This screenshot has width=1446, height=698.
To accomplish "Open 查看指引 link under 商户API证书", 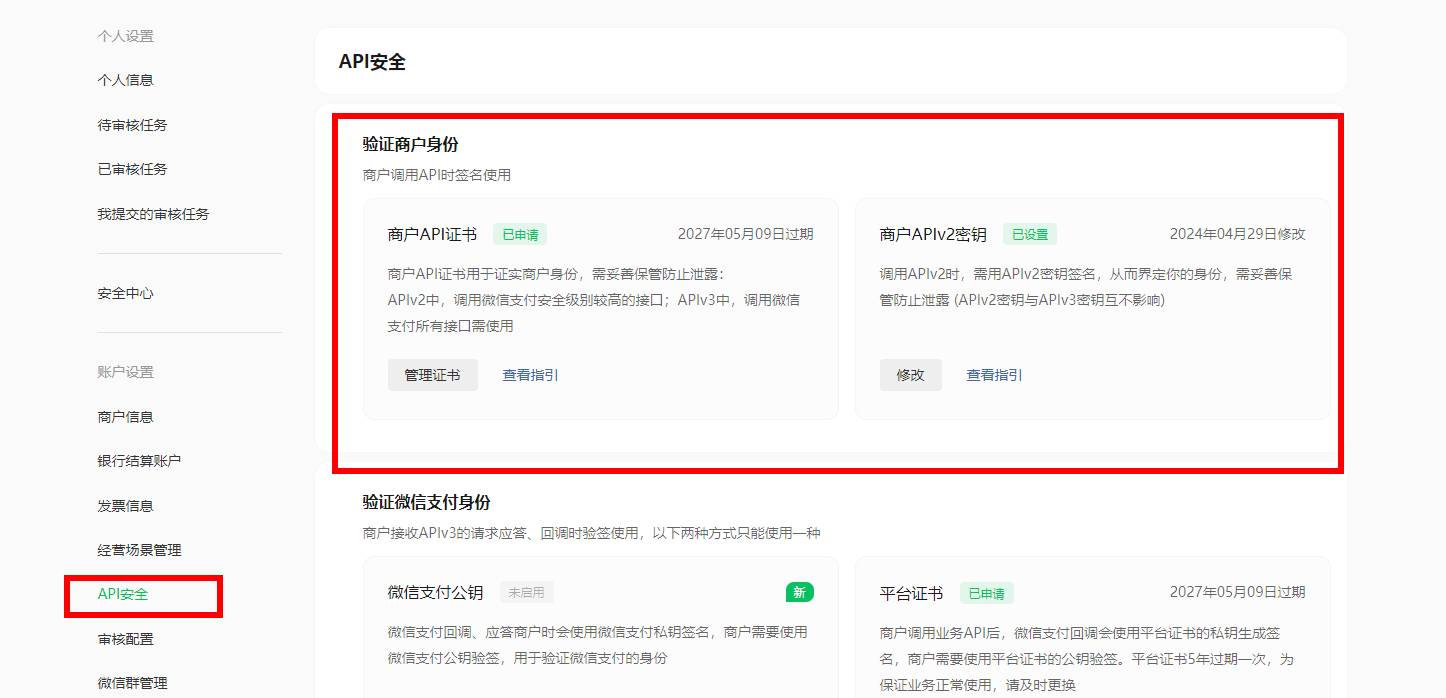I will 530,375.
